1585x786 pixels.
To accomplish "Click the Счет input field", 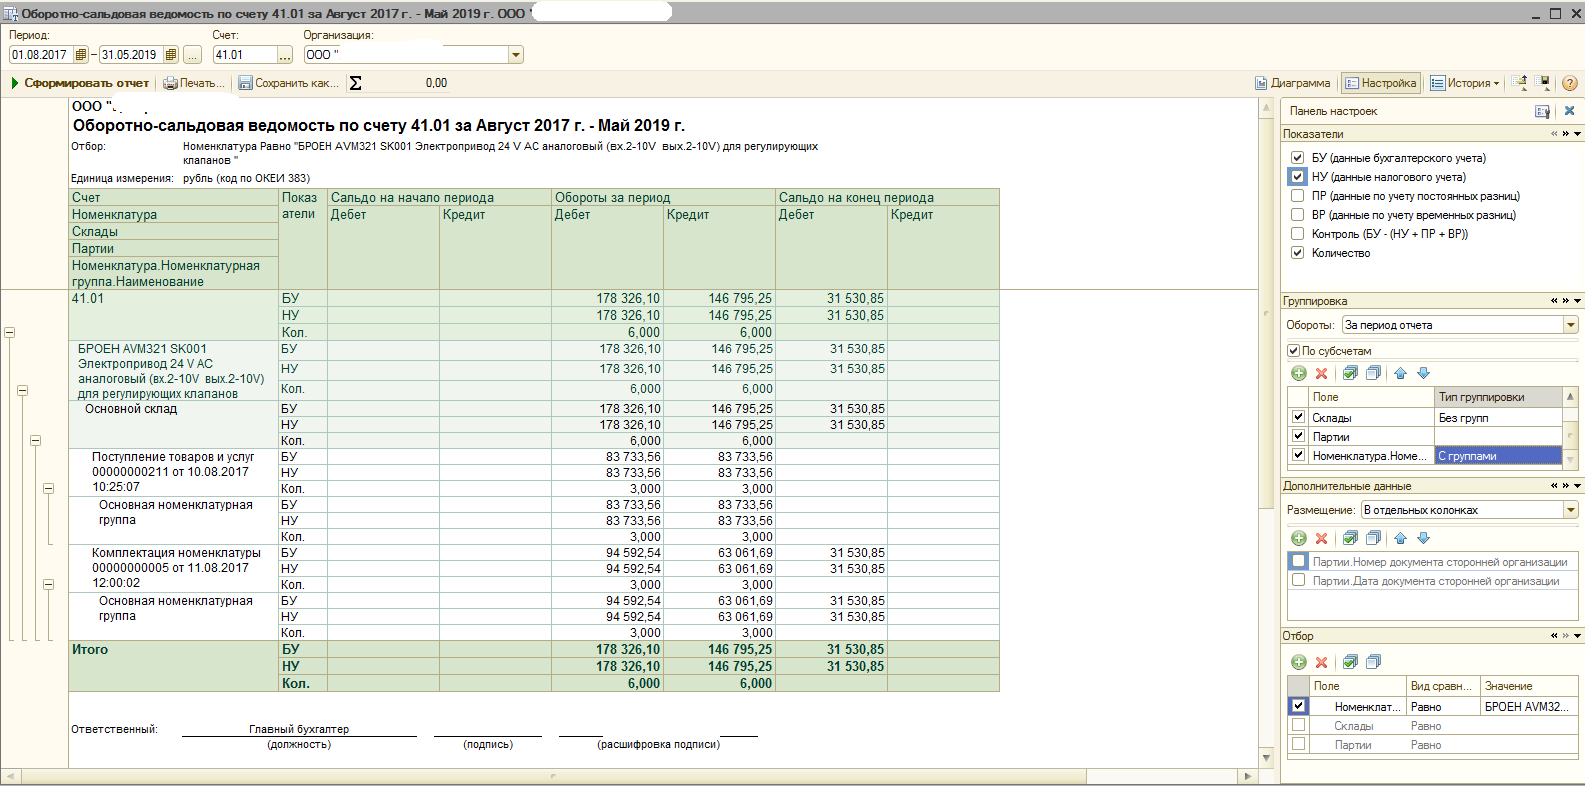I will [x=244, y=55].
